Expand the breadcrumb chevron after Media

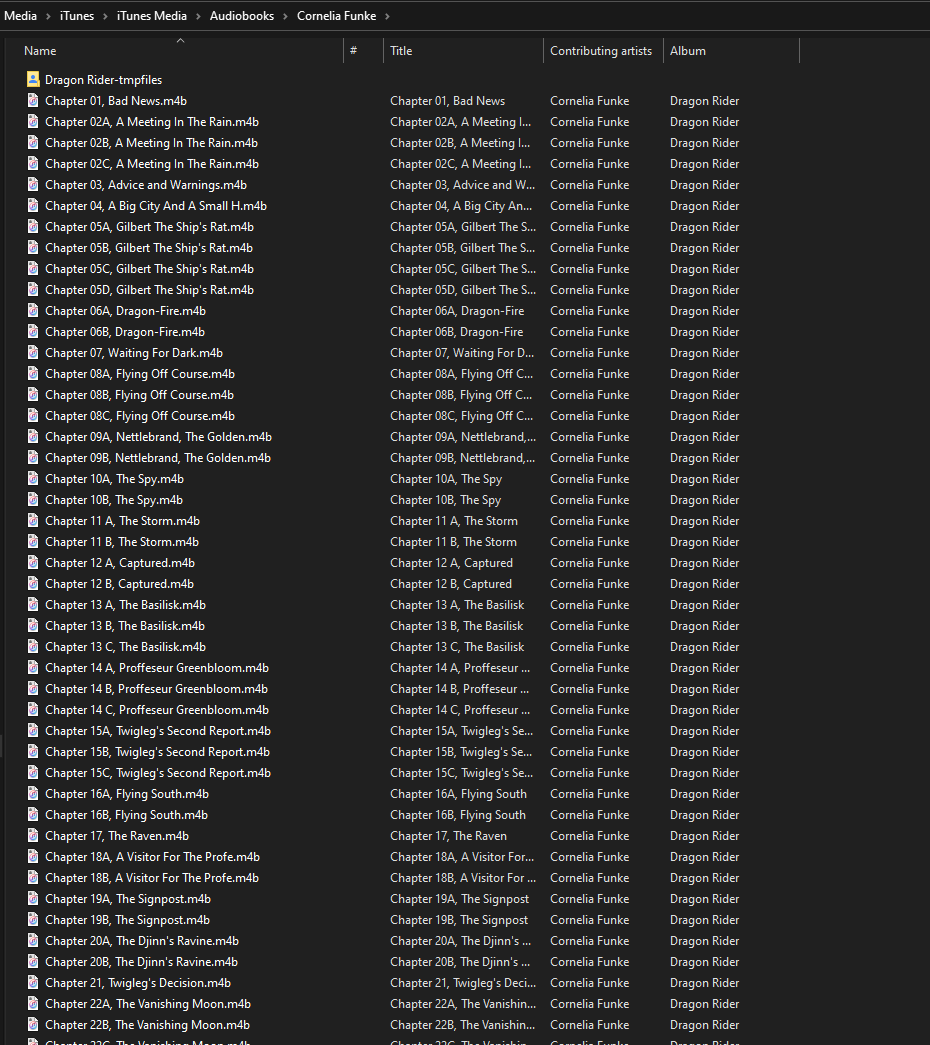48,16
